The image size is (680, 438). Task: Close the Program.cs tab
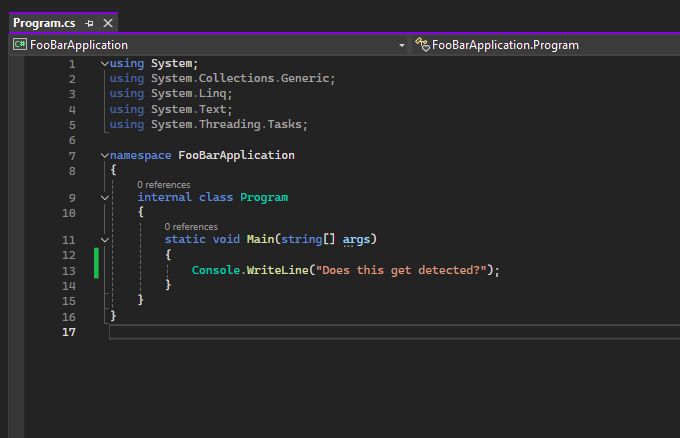pyautogui.click(x=108, y=23)
